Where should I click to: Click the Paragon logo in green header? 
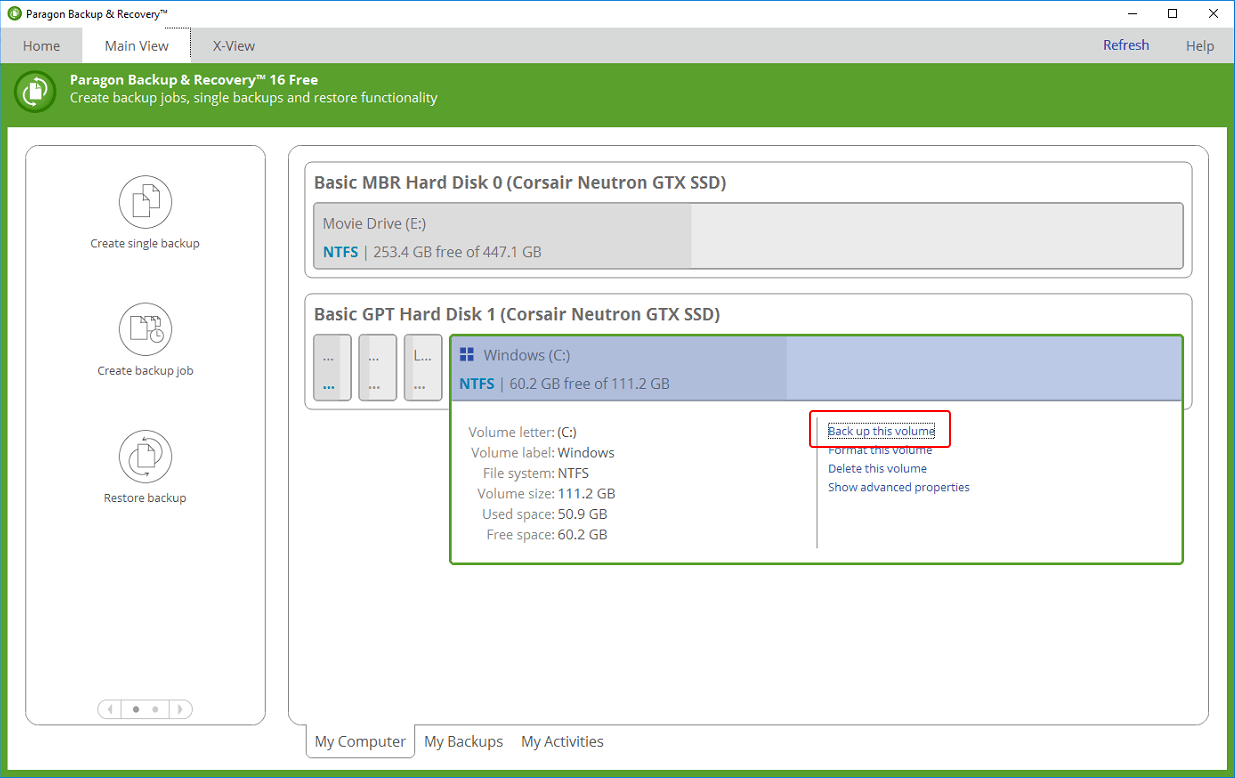[35, 91]
